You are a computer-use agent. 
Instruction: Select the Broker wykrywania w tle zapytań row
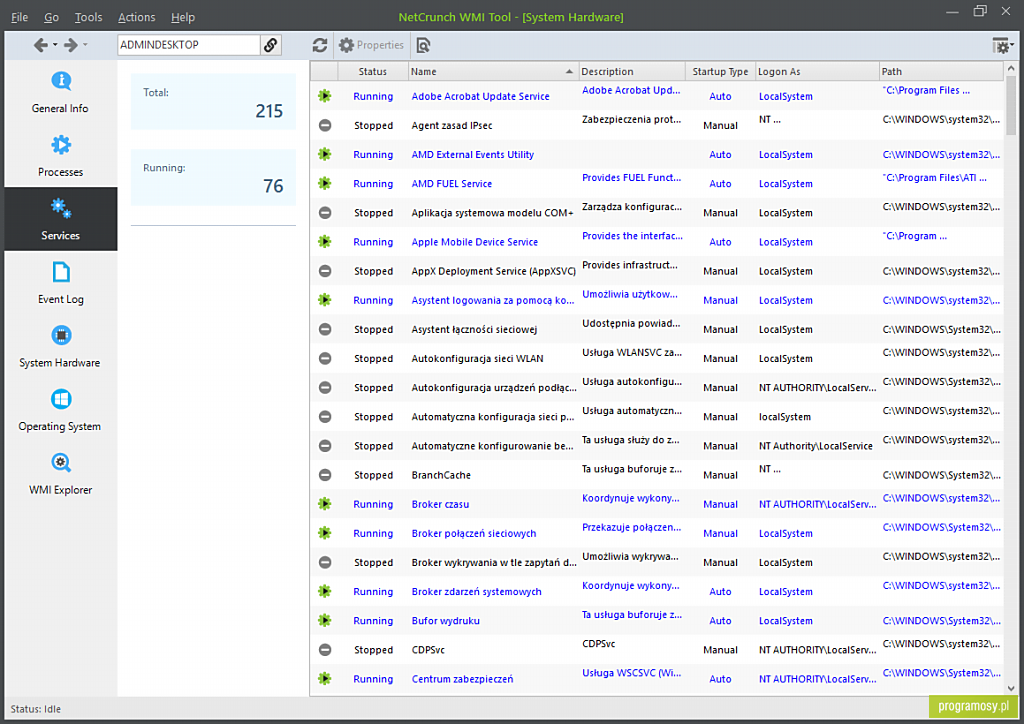tap(656, 562)
